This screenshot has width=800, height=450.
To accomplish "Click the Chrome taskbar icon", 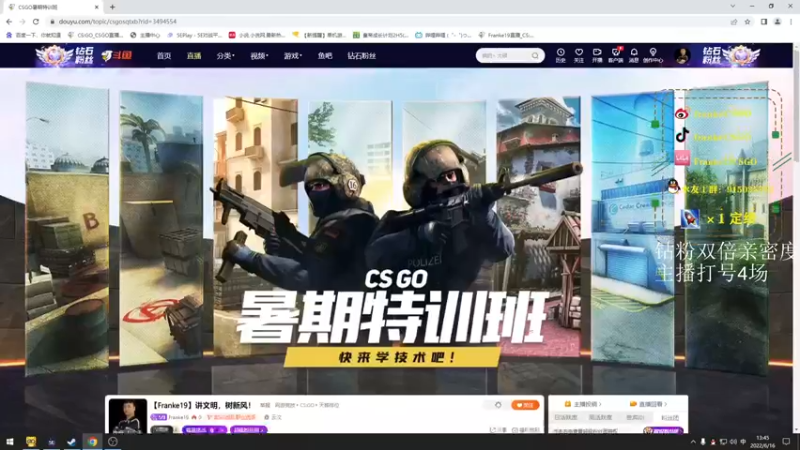I will point(92,442).
